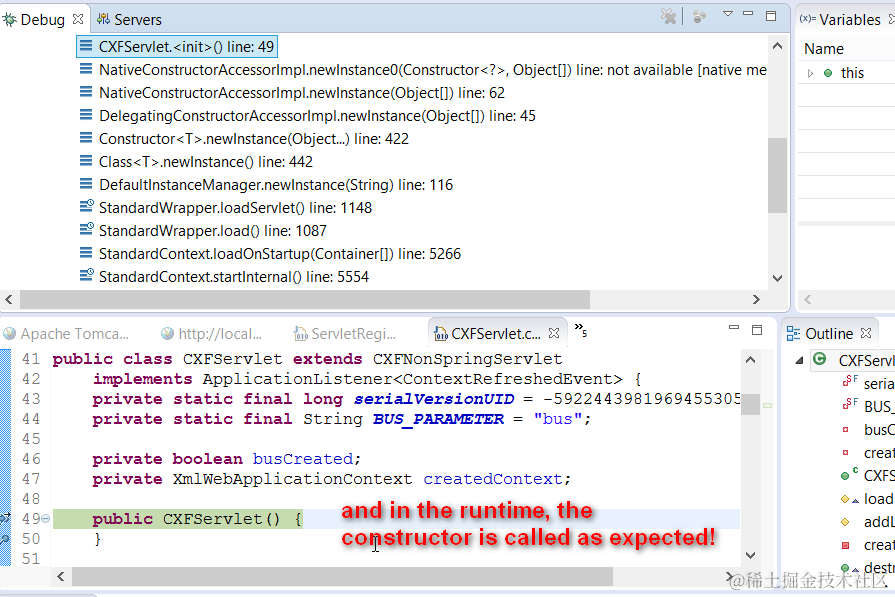The width and height of the screenshot is (895, 597).
Task: Open the ServletRegi... class editor tab
Action: tap(345, 334)
